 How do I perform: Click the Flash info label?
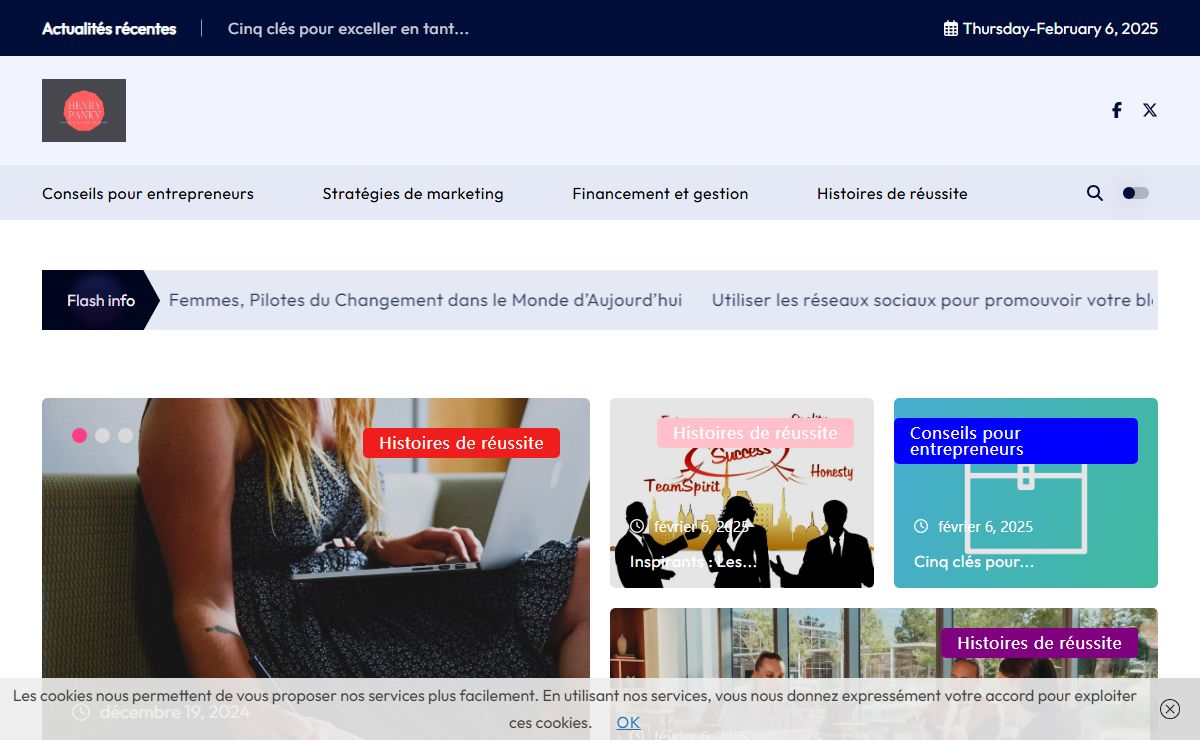pos(101,300)
